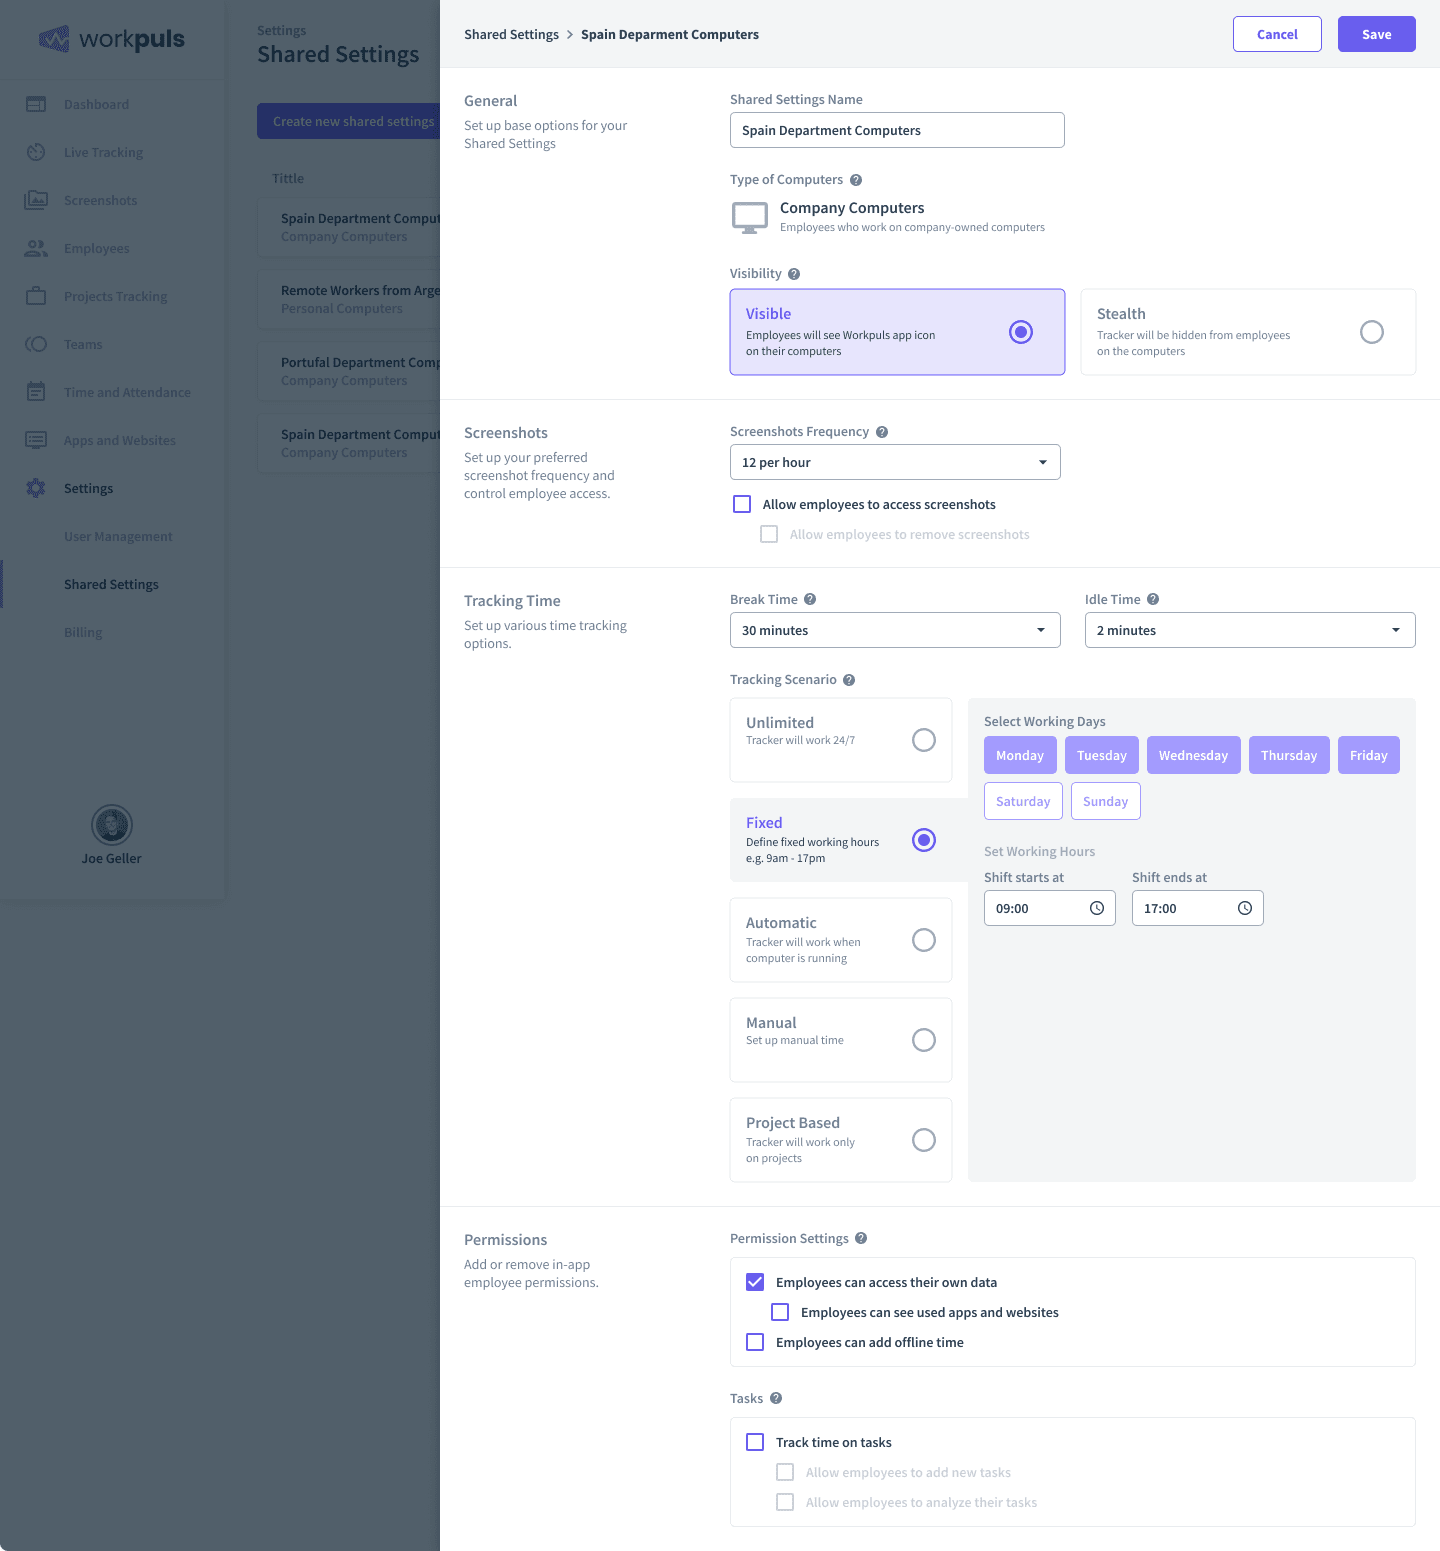The height and width of the screenshot is (1551, 1440).
Task: Select the Live Tracking icon
Action: 36,152
